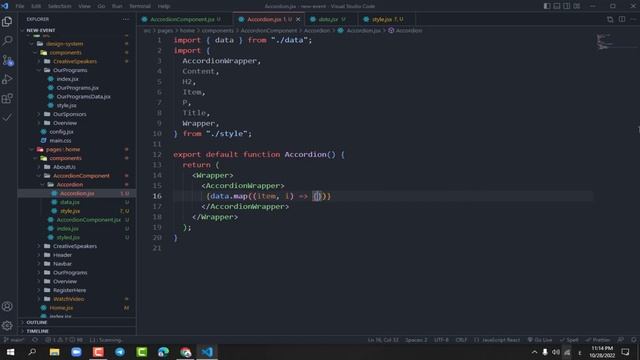Click the notifications bell in status bar
The width and height of the screenshot is (640, 360).
[633, 340]
